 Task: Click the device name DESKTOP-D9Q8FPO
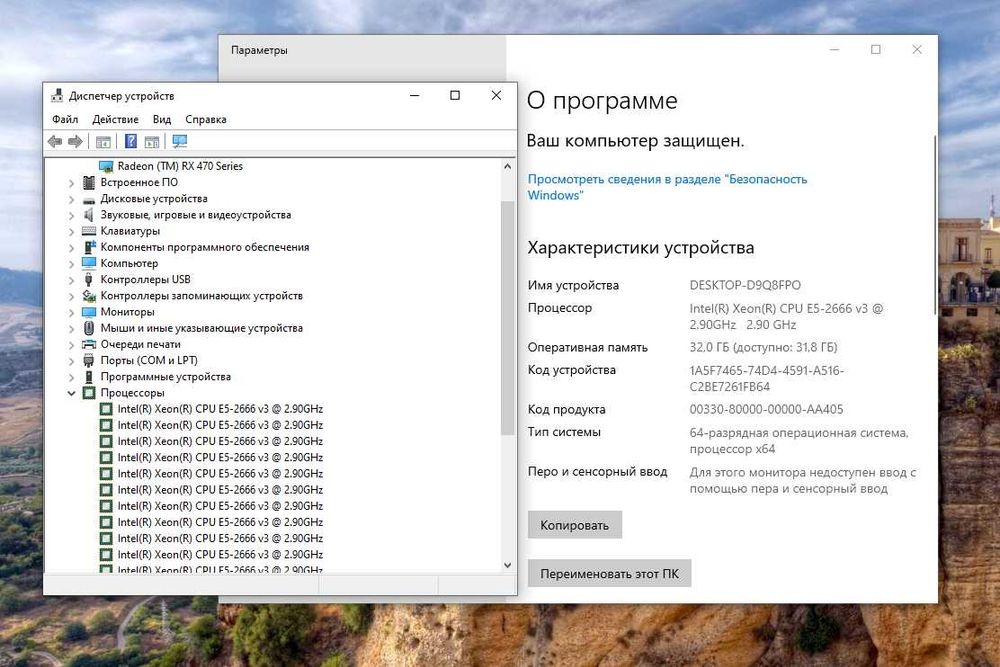pos(745,285)
